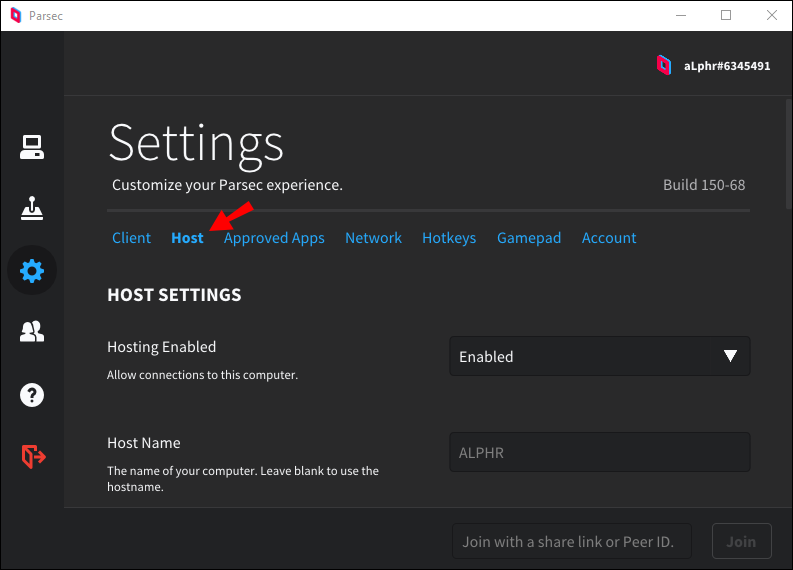Viewport: 793px width, 570px height.
Task: Switch to the Client tab
Action: pyautogui.click(x=131, y=238)
